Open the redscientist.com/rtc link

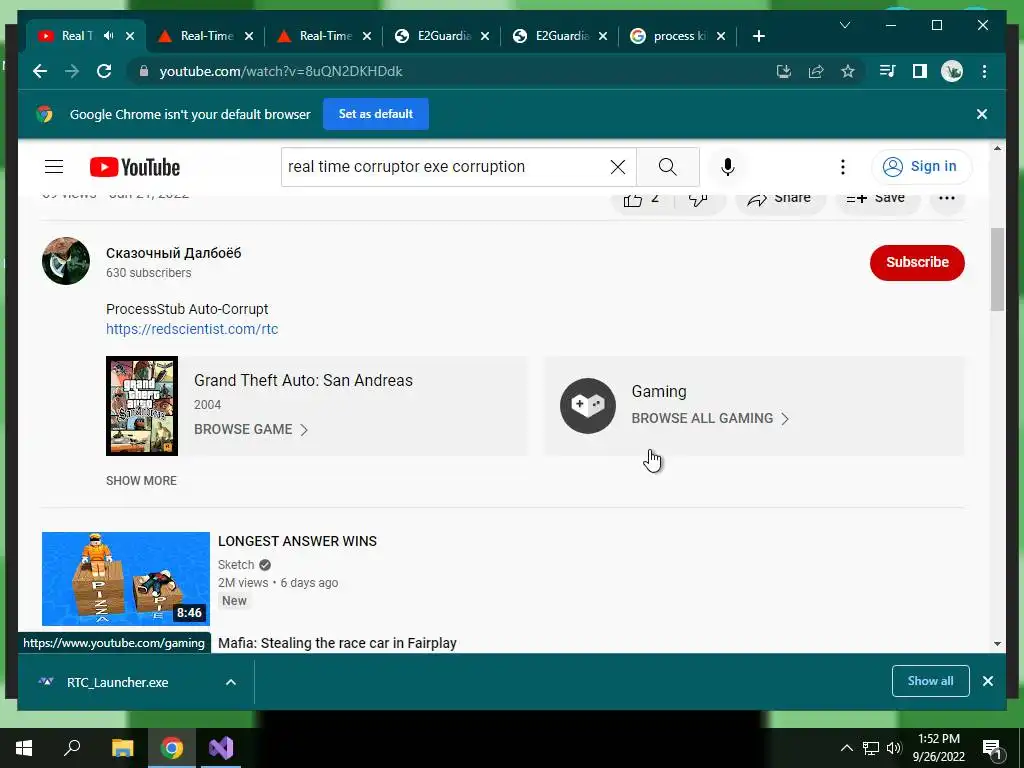click(192, 329)
